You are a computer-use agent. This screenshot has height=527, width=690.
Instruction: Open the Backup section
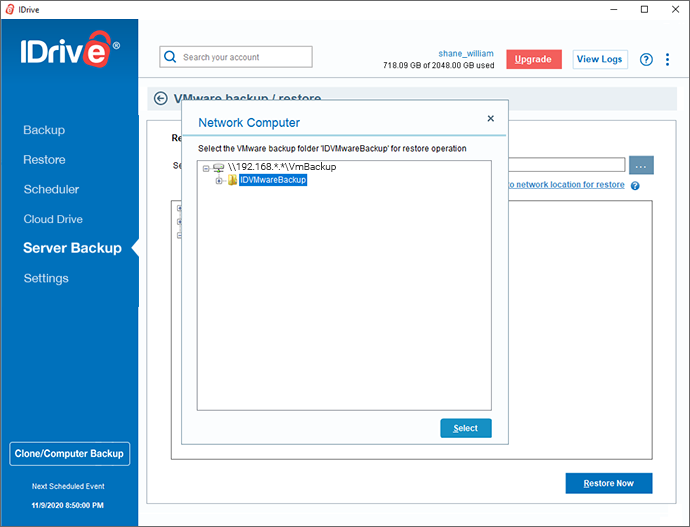[x=44, y=130]
